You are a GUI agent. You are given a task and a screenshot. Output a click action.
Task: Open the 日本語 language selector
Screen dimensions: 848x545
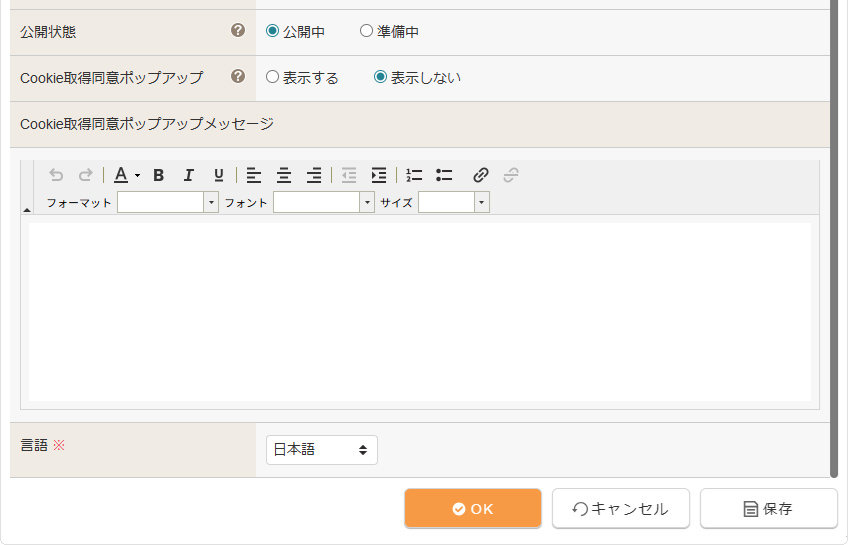(x=321, y=450)
